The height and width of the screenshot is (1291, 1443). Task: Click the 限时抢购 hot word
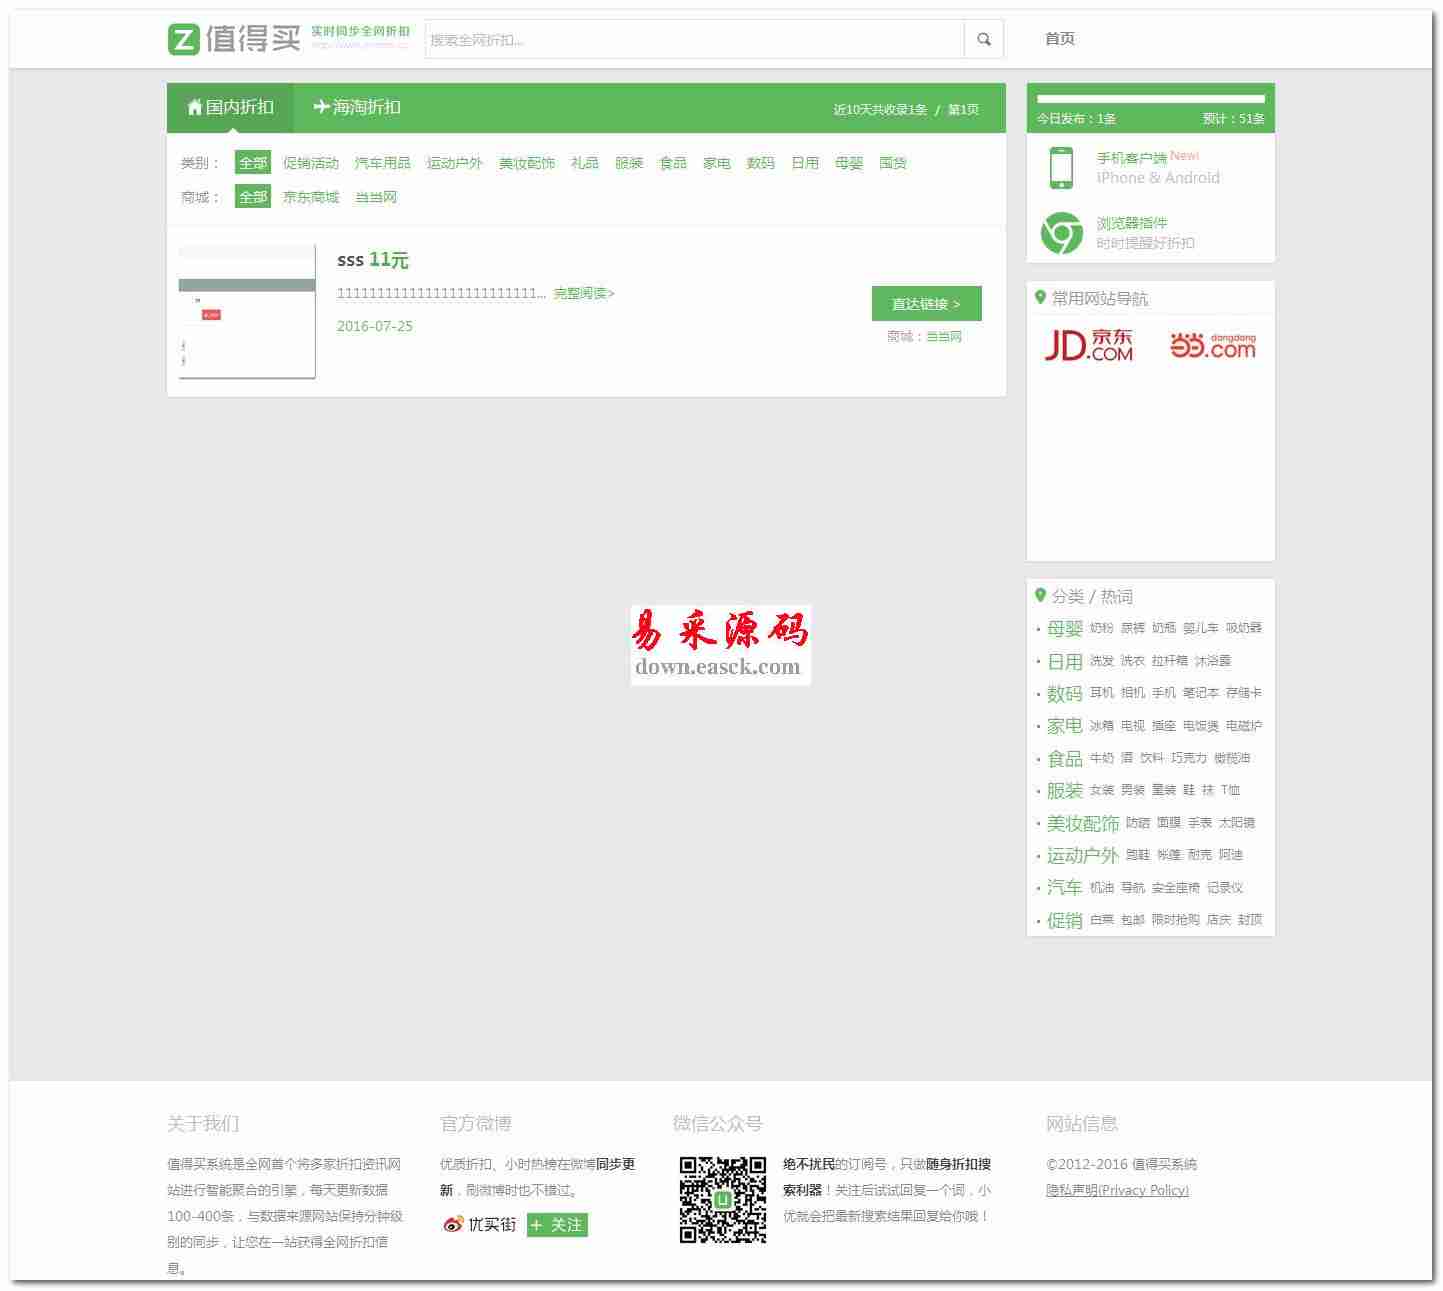coord(1176,920)
